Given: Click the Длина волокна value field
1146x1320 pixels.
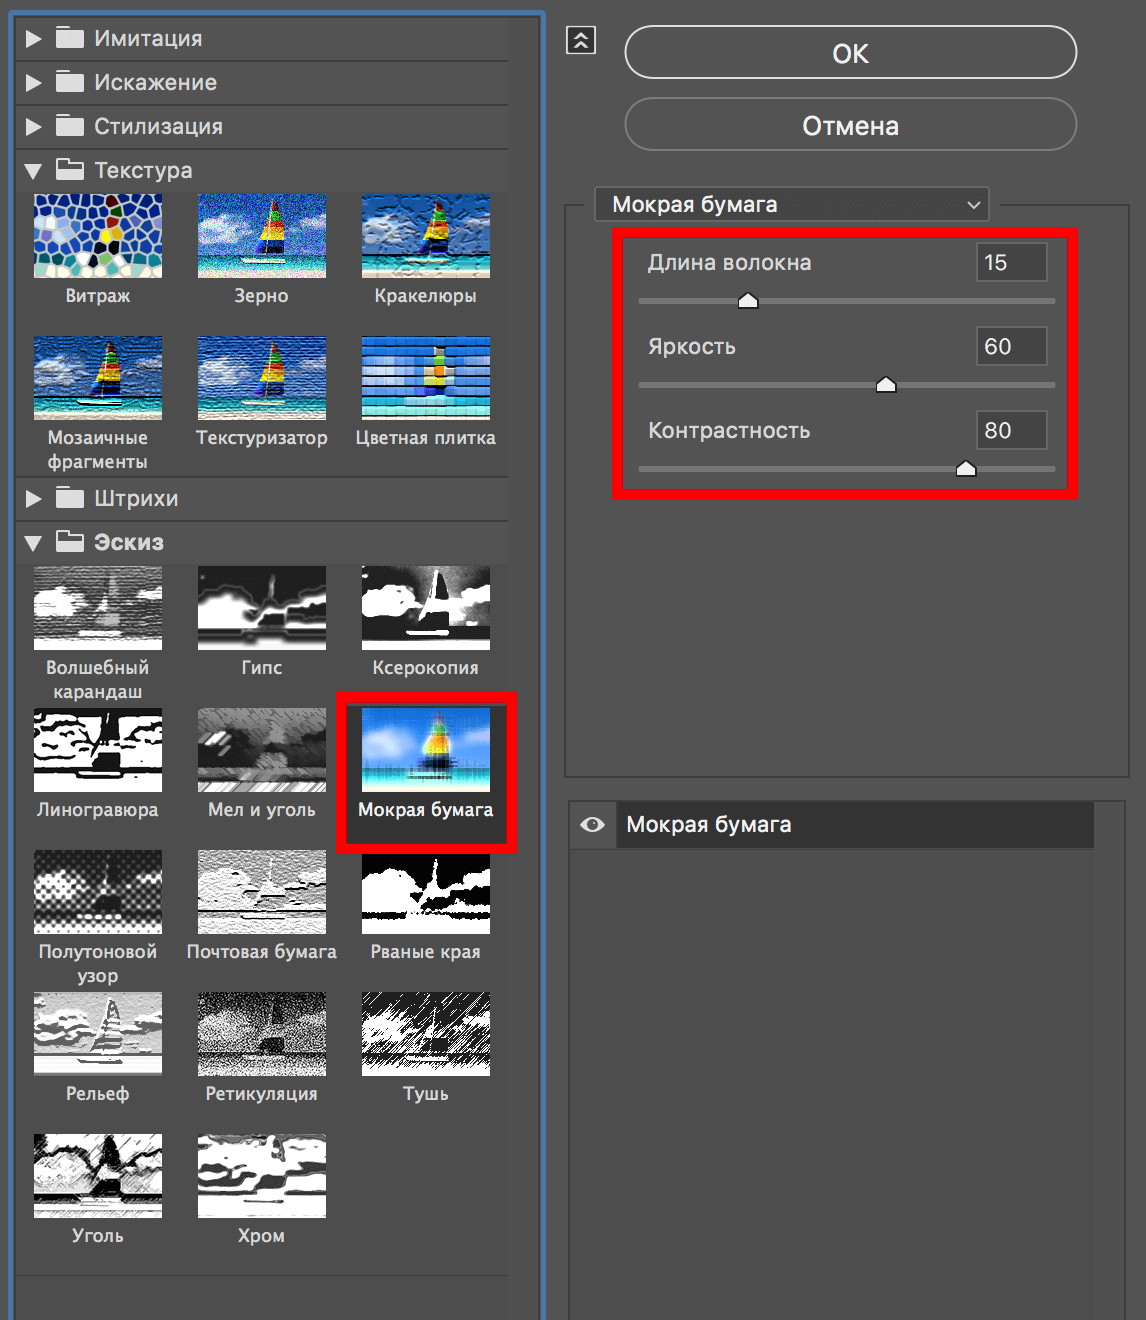Looking at the screenshot, I should pyautogui.click(x=1011, y=263).
